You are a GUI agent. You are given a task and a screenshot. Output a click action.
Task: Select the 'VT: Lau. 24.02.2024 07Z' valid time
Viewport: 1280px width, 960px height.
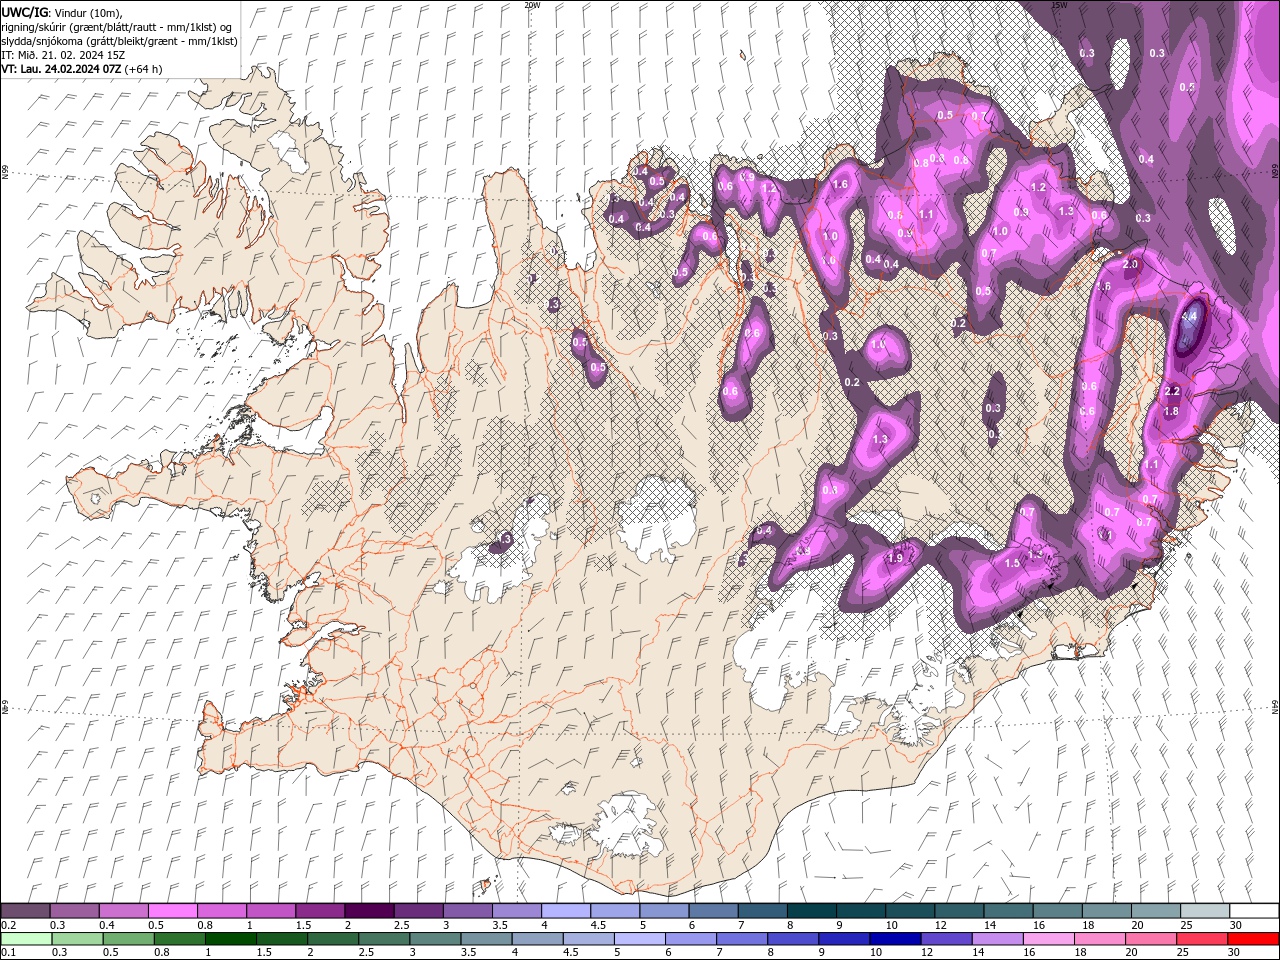pos(61,69)
